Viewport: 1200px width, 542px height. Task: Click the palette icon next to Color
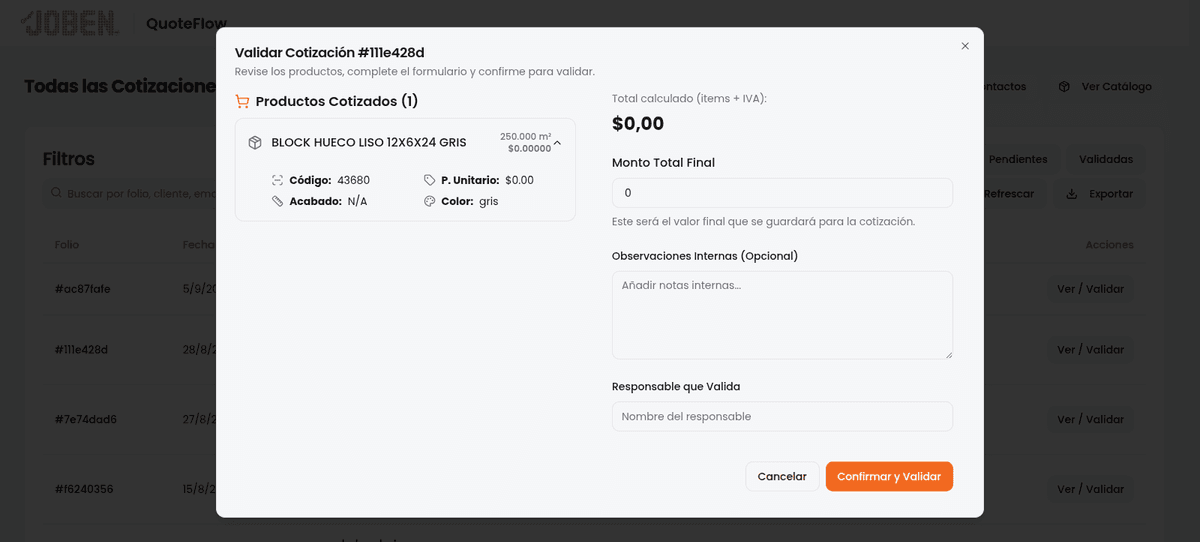[x=430, y=201]
